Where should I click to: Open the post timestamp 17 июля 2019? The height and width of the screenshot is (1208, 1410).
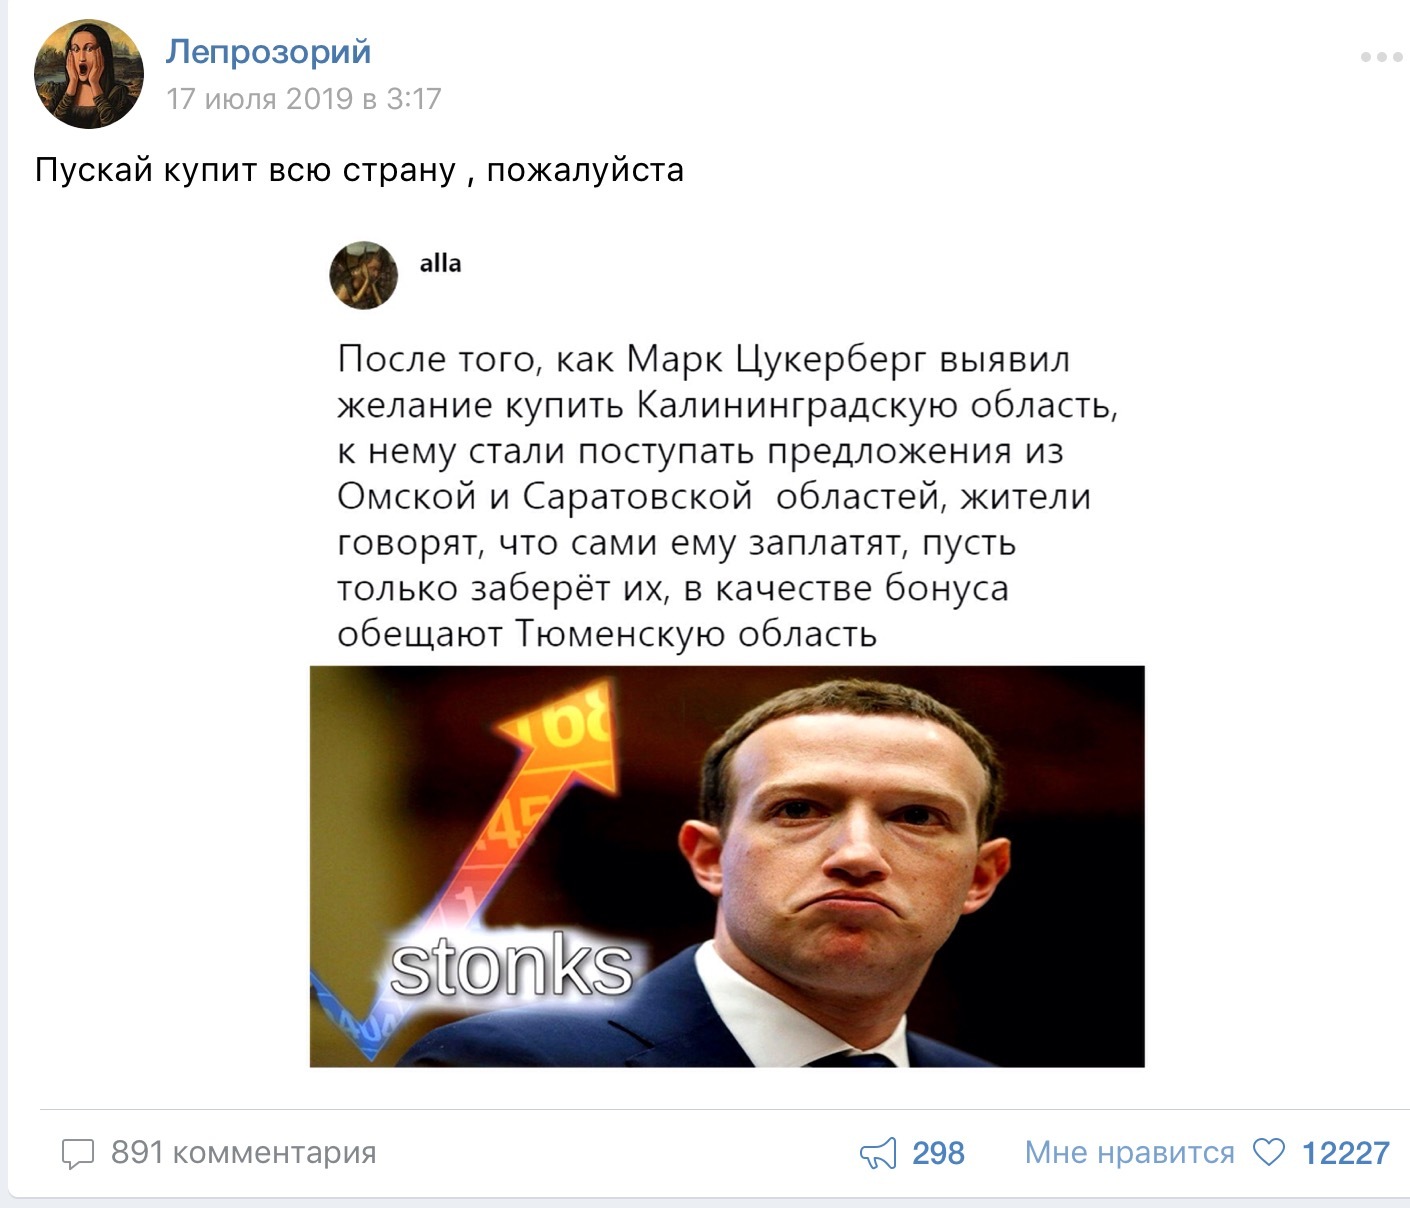(303, 99)
